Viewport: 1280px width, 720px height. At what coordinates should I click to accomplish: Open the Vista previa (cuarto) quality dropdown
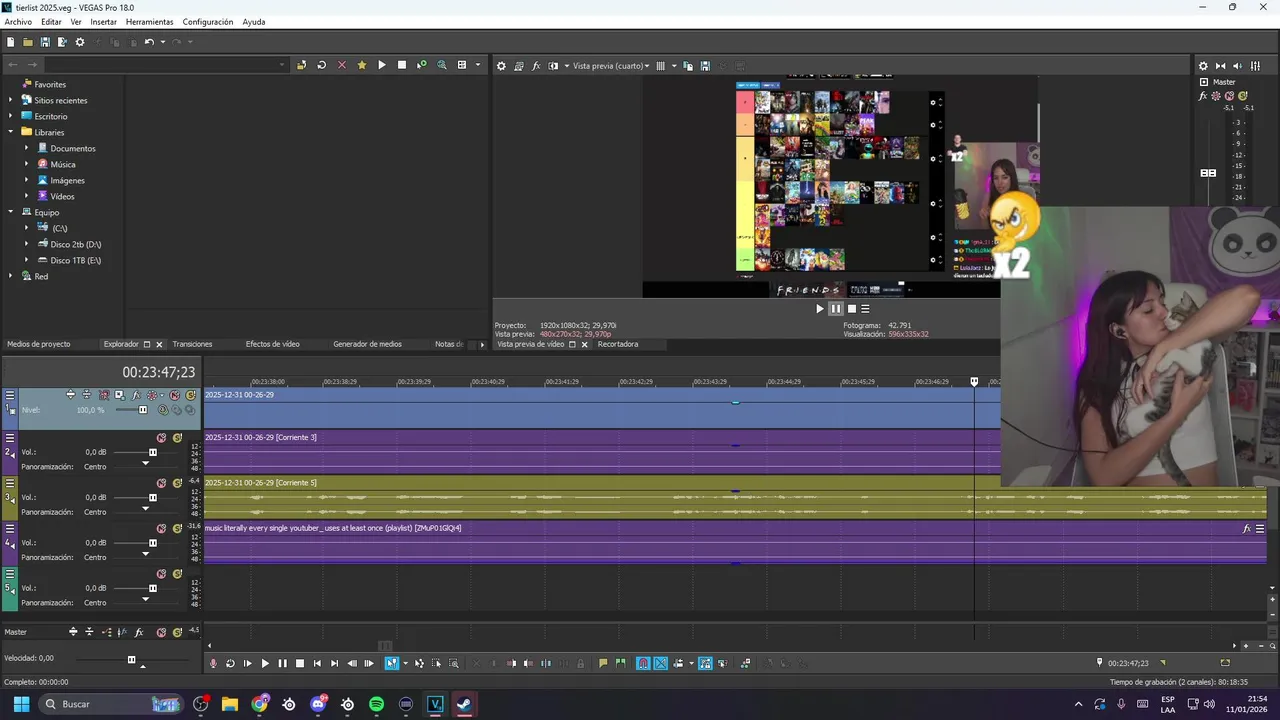click(611, 66)
